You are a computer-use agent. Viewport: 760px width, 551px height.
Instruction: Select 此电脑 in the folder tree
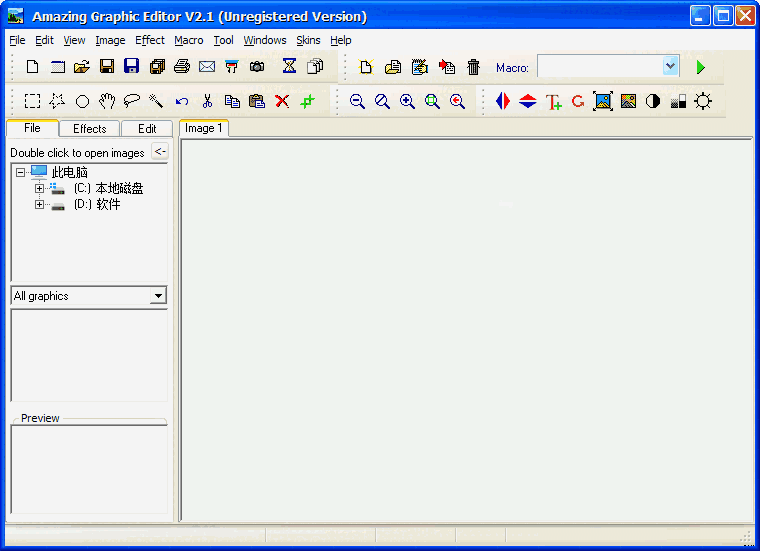(69, 173)
